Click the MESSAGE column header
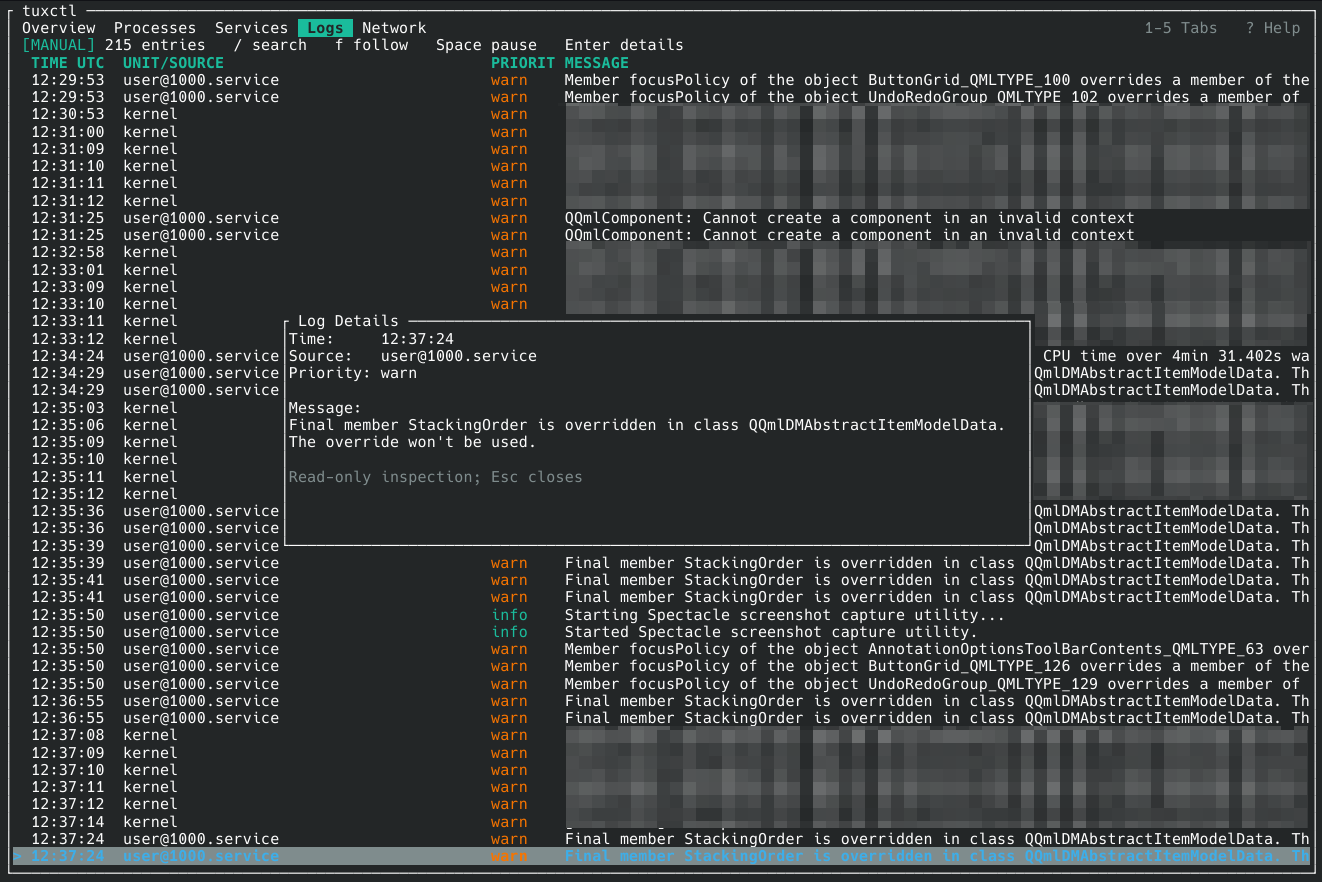 tap(597, 63)
